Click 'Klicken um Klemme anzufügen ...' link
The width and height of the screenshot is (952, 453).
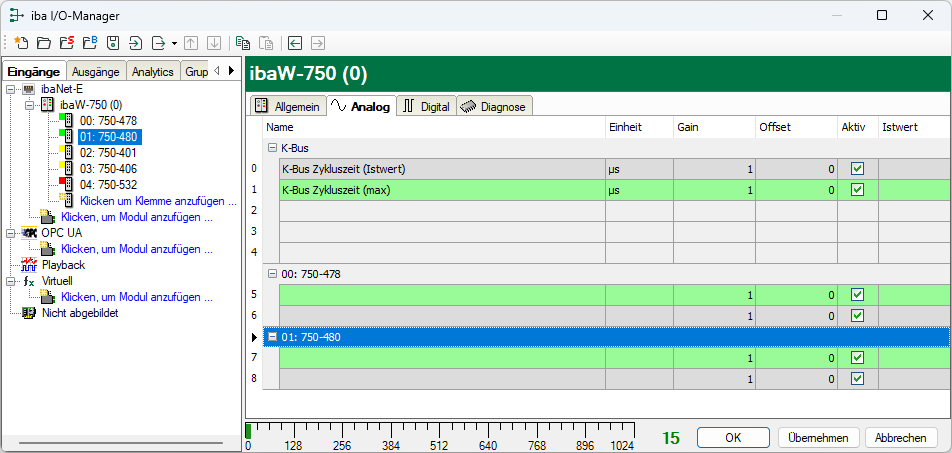point(158,201)
